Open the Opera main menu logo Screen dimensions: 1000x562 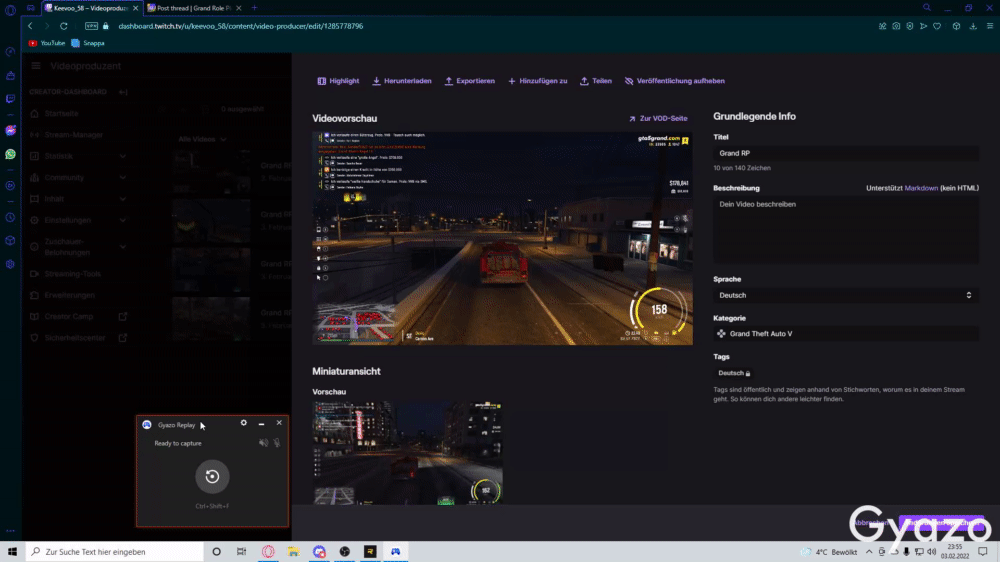(10, 10)
